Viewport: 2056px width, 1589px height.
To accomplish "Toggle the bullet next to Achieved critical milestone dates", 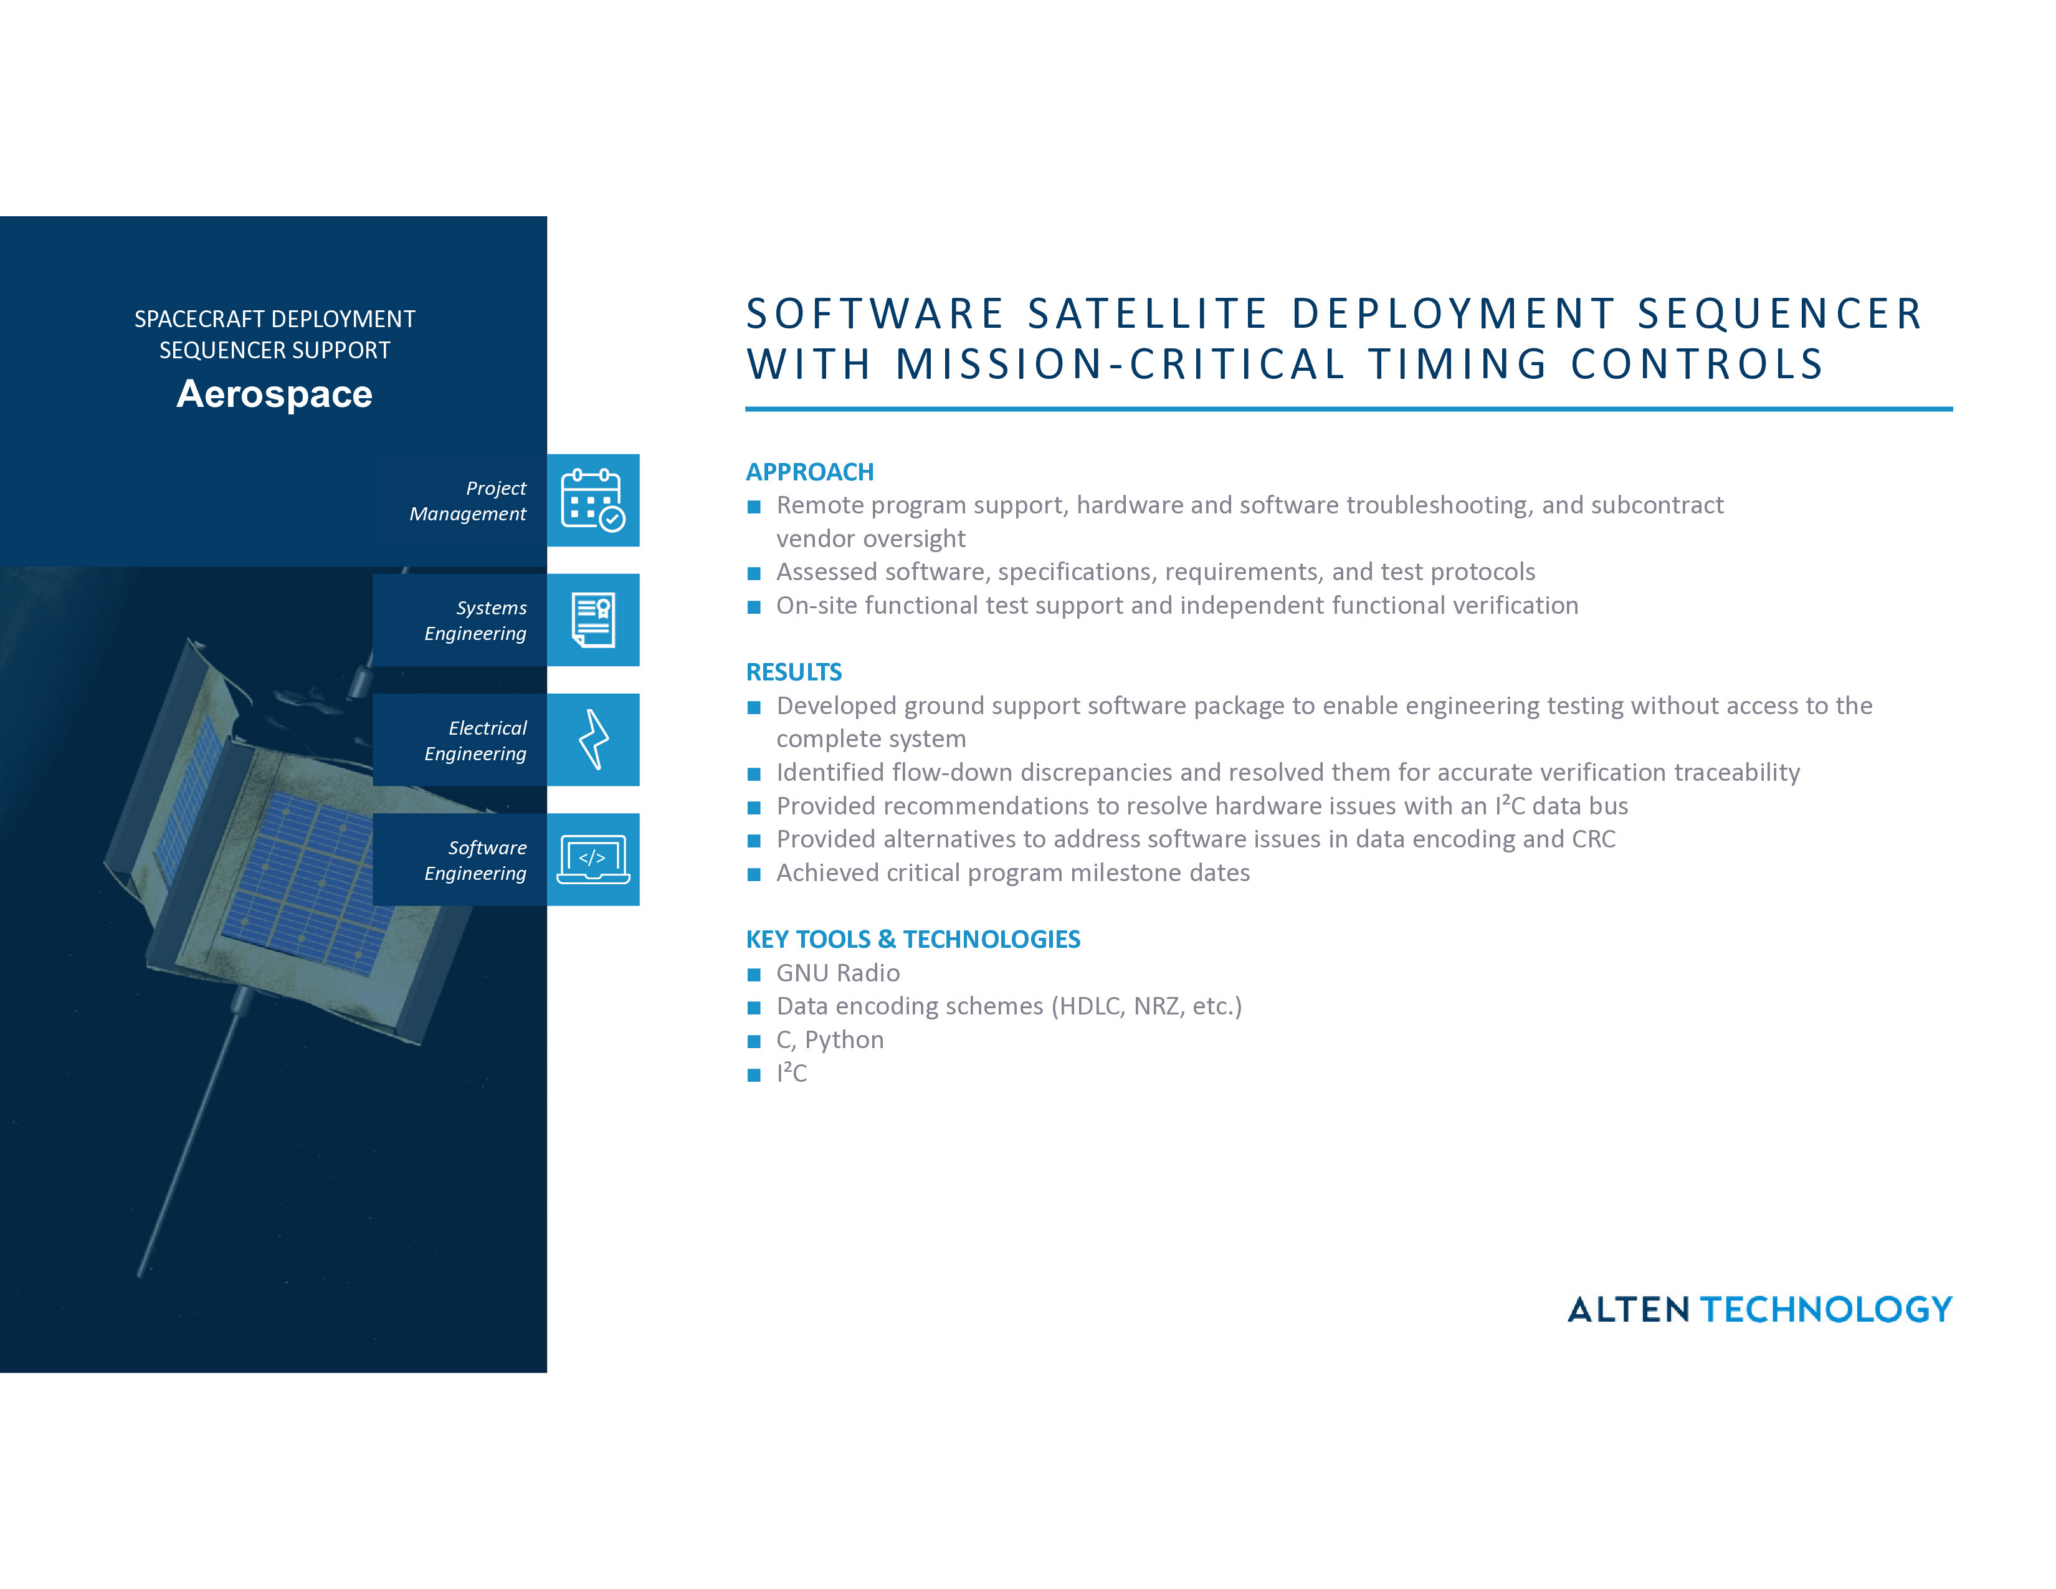I will (x=756, y=873).
